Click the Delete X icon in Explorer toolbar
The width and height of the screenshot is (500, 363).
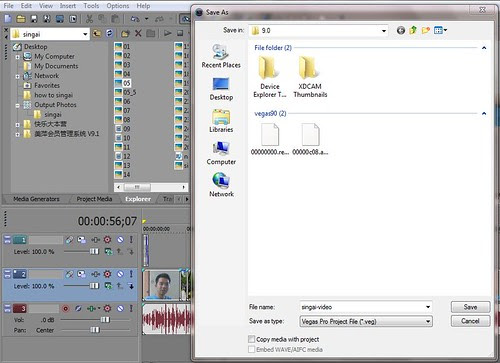point(138,33)
